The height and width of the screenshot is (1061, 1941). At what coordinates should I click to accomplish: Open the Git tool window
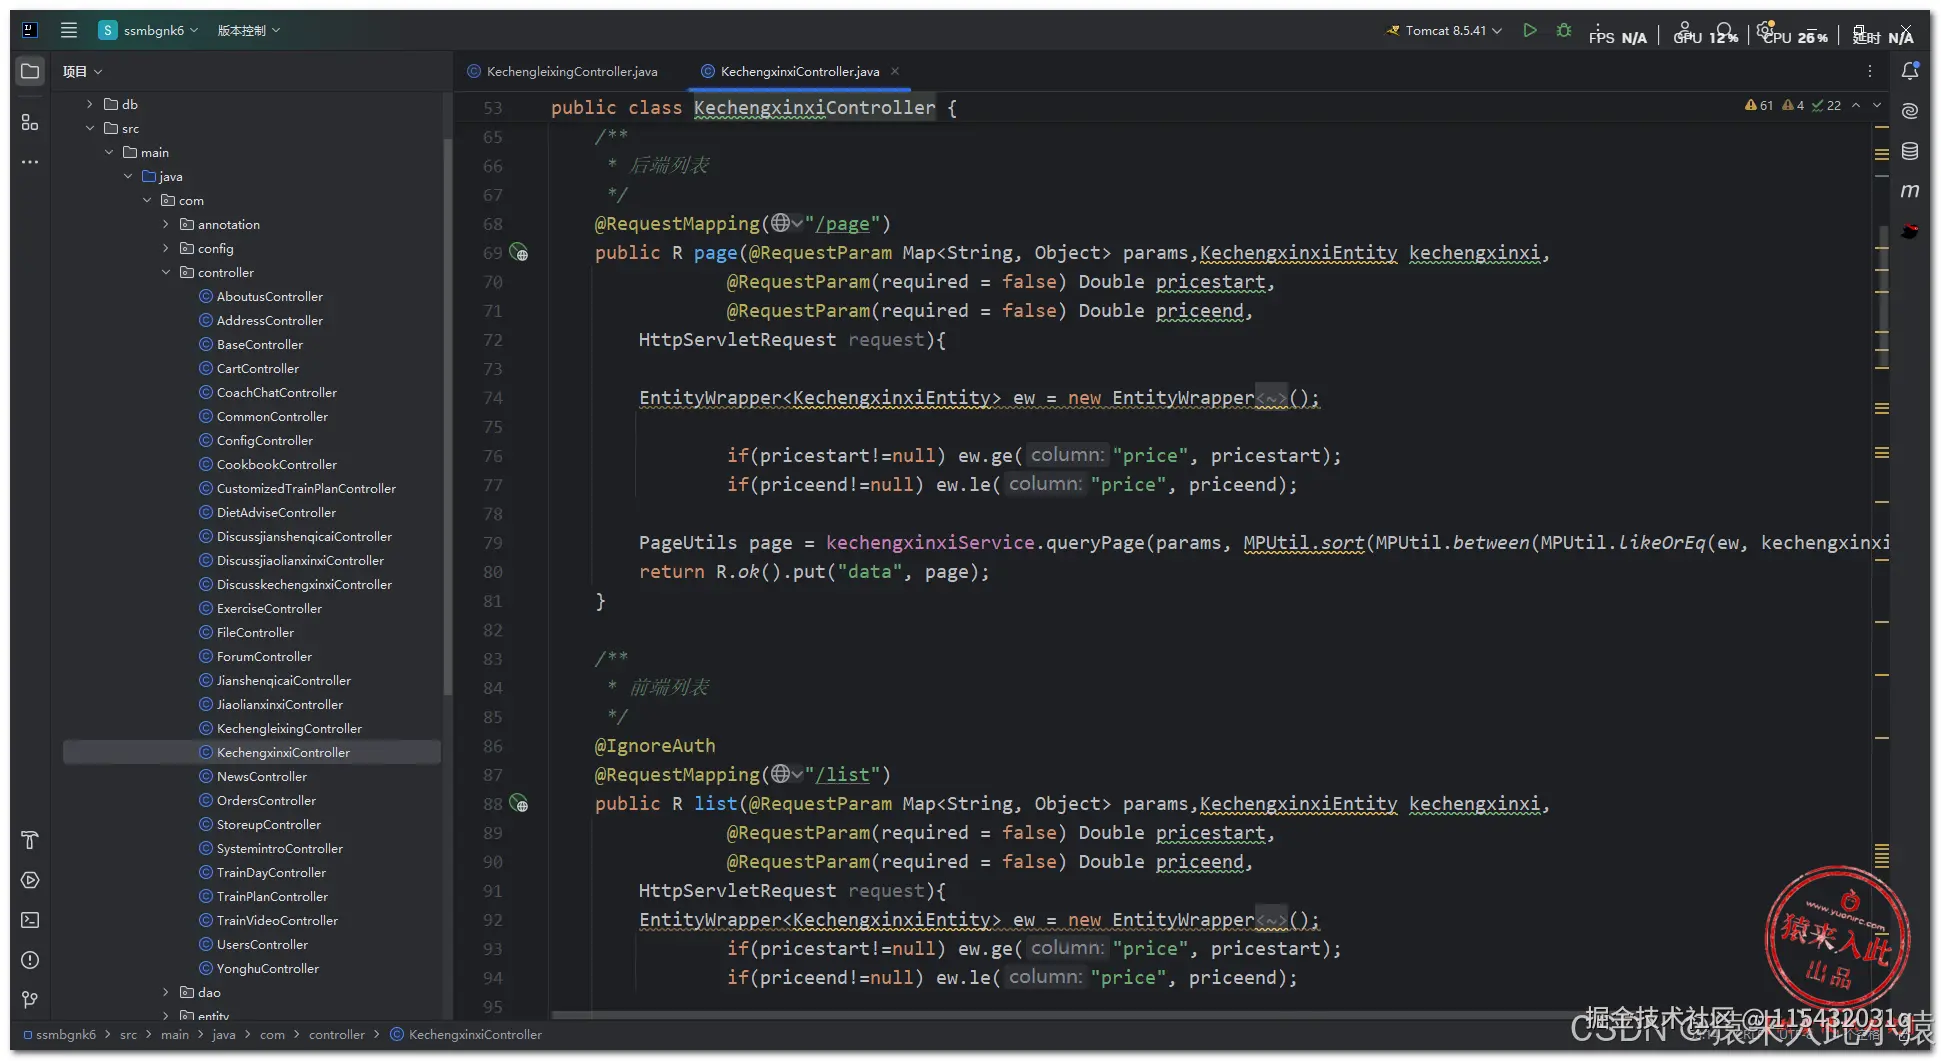click(x=30, y=1000)
